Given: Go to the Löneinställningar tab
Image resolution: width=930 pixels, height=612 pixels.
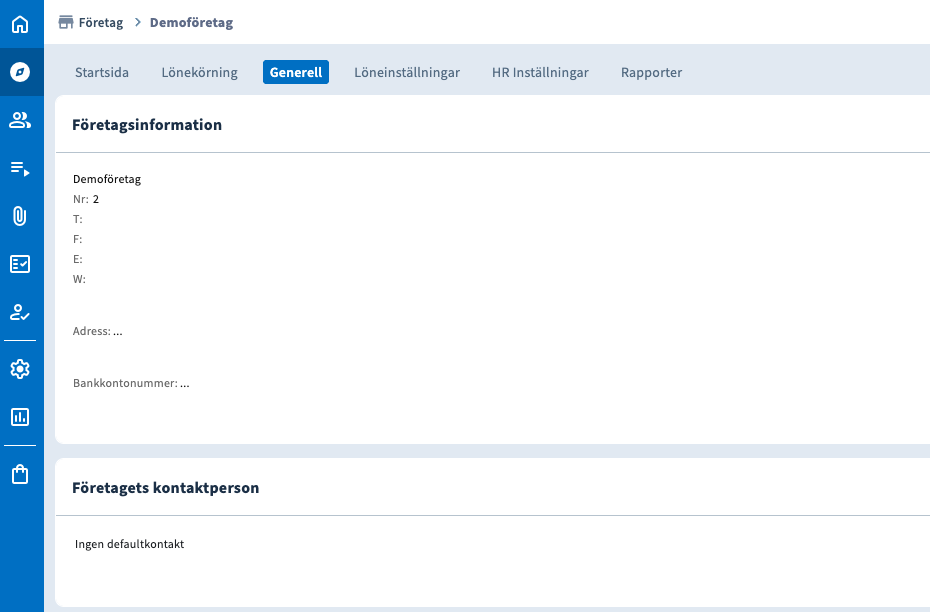Looking at the screenshot, I should [x=407, y=72].
